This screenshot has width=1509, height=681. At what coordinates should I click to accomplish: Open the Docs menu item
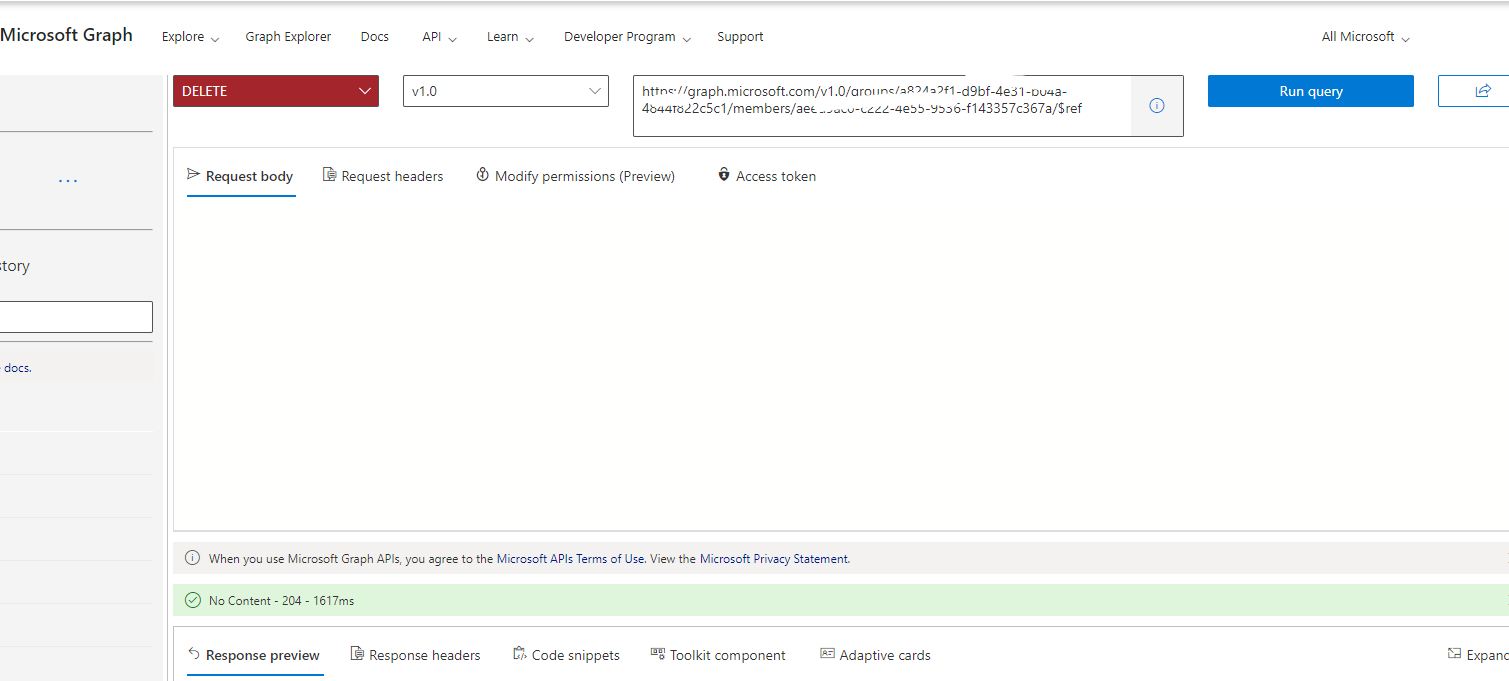[374, 36]
